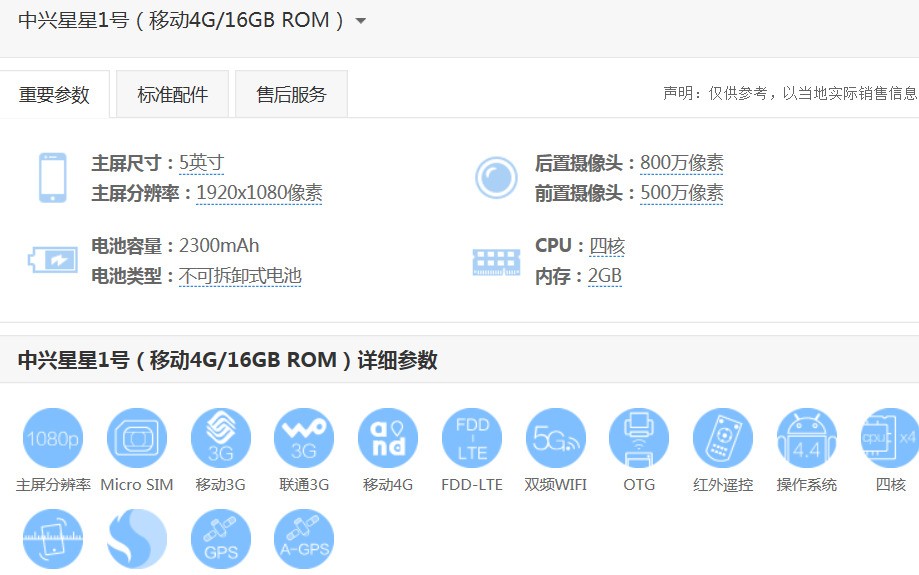Click the cpu x4 四核 icon
Viewport: 919px width, 575px height.
(x=890, y=438)
